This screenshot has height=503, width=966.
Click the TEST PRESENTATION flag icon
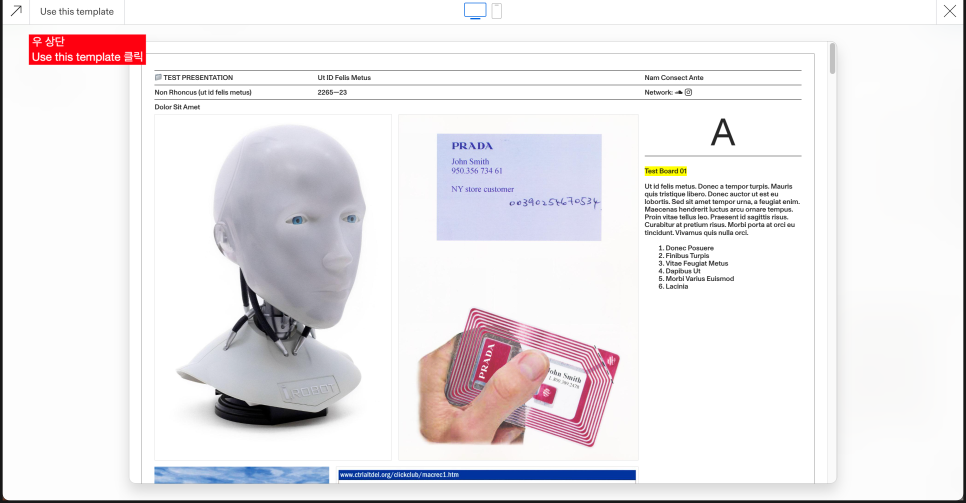[x=158, y=78]
